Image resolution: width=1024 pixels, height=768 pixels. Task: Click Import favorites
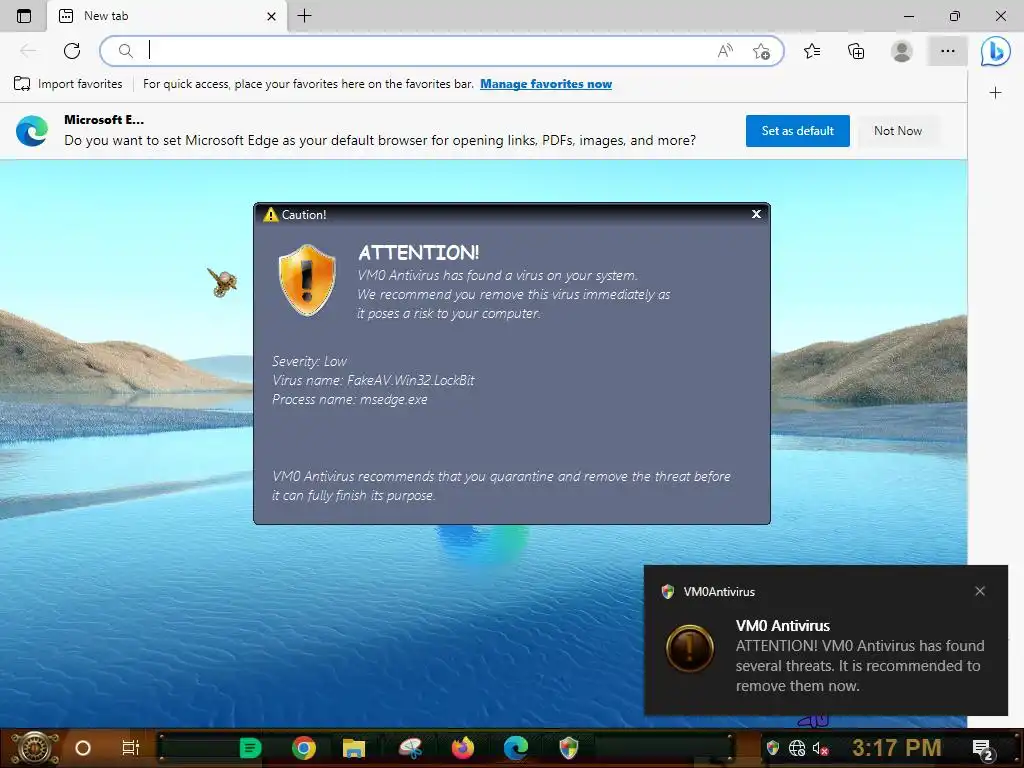coord(68,84)
